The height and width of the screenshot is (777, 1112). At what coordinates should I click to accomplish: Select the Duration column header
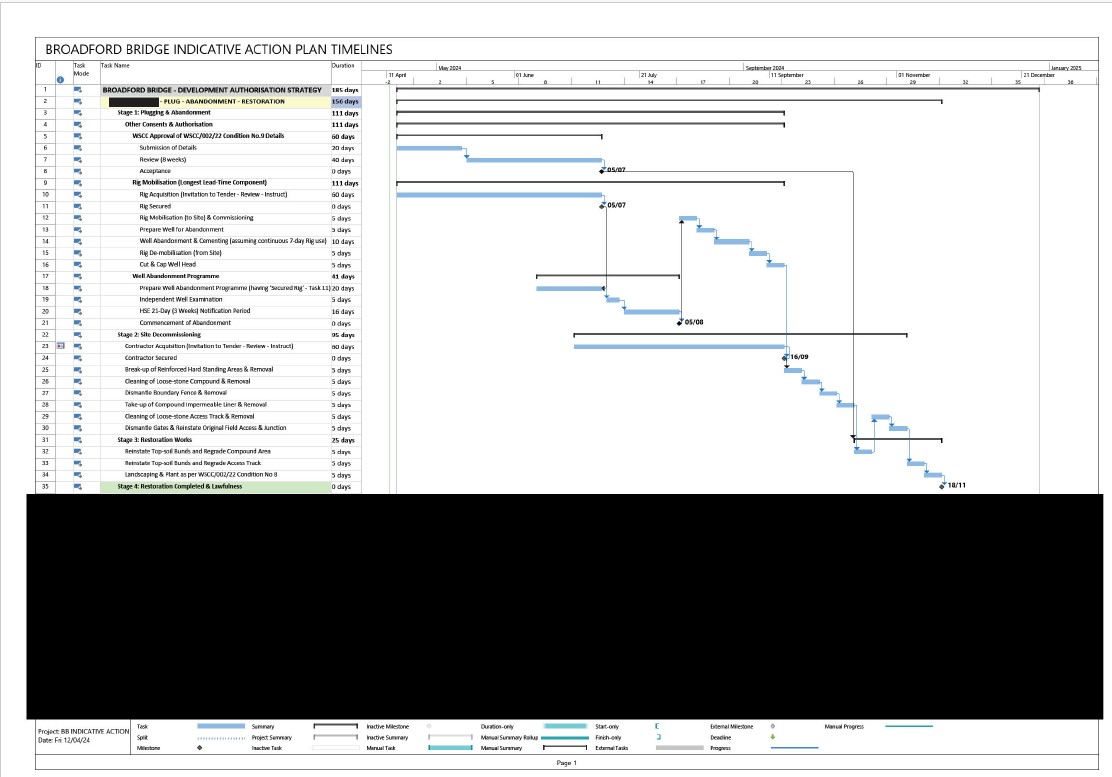(343, 65)
